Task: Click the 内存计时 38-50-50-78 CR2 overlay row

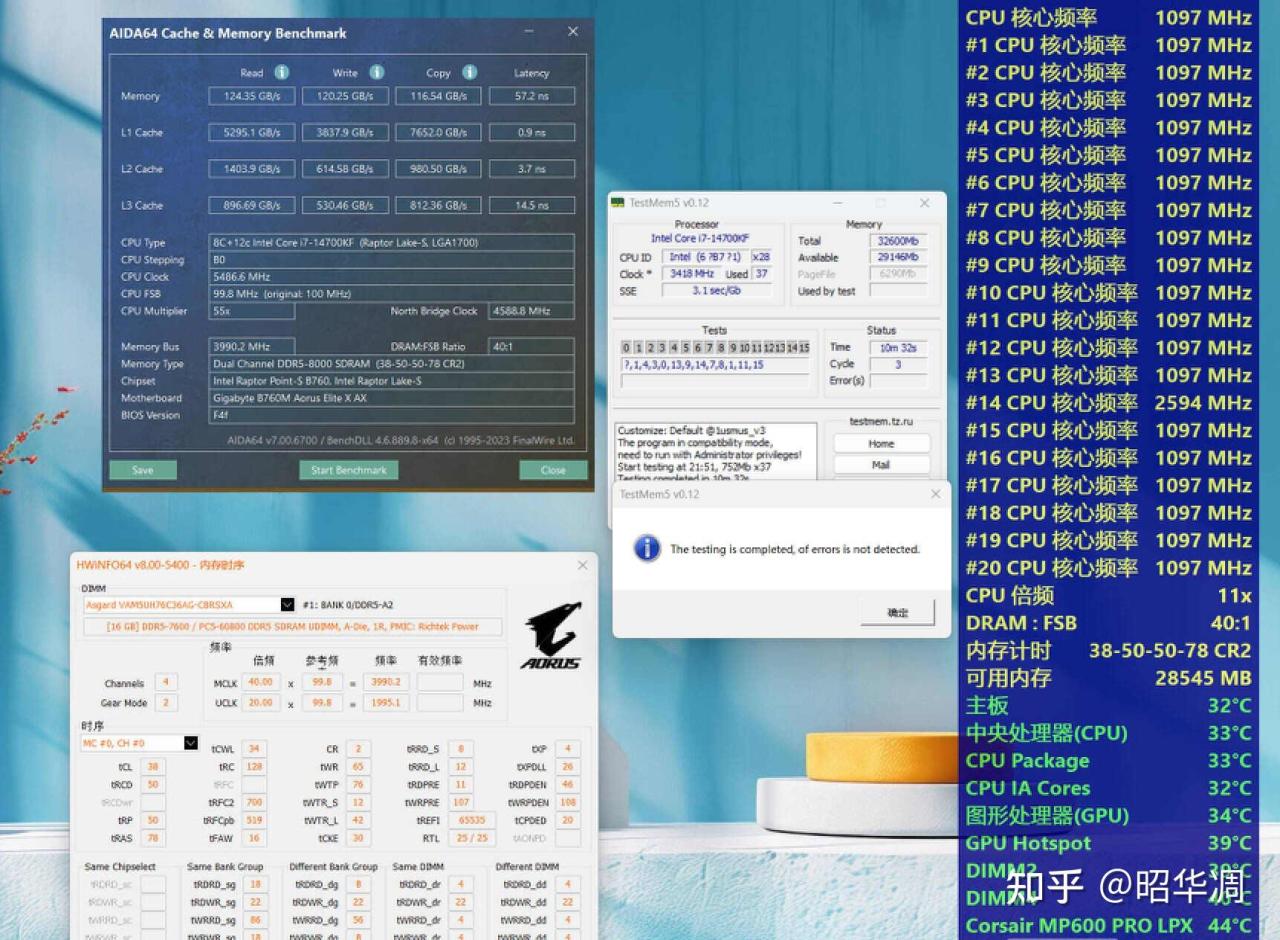Action: click(1108, 650)
